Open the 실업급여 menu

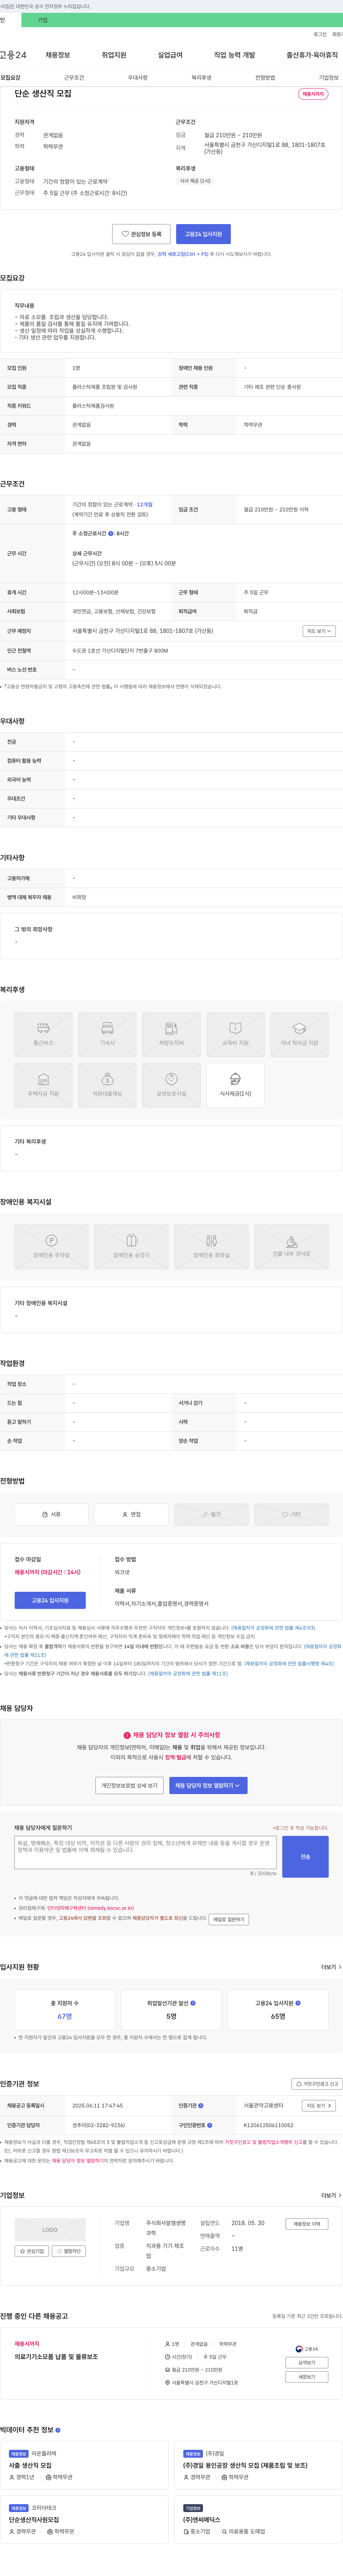click(170, 55)
